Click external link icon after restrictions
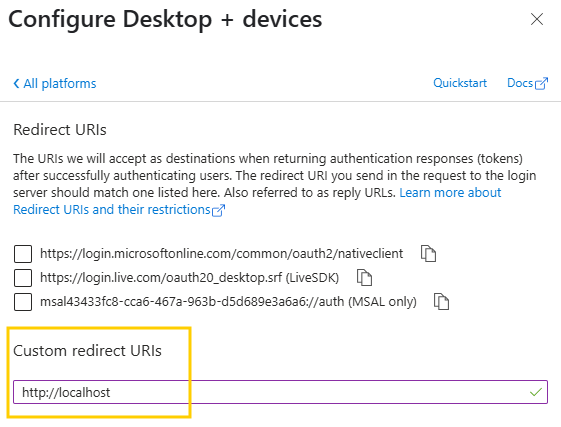This screenshot has width=561, height=427. (218, 210)
